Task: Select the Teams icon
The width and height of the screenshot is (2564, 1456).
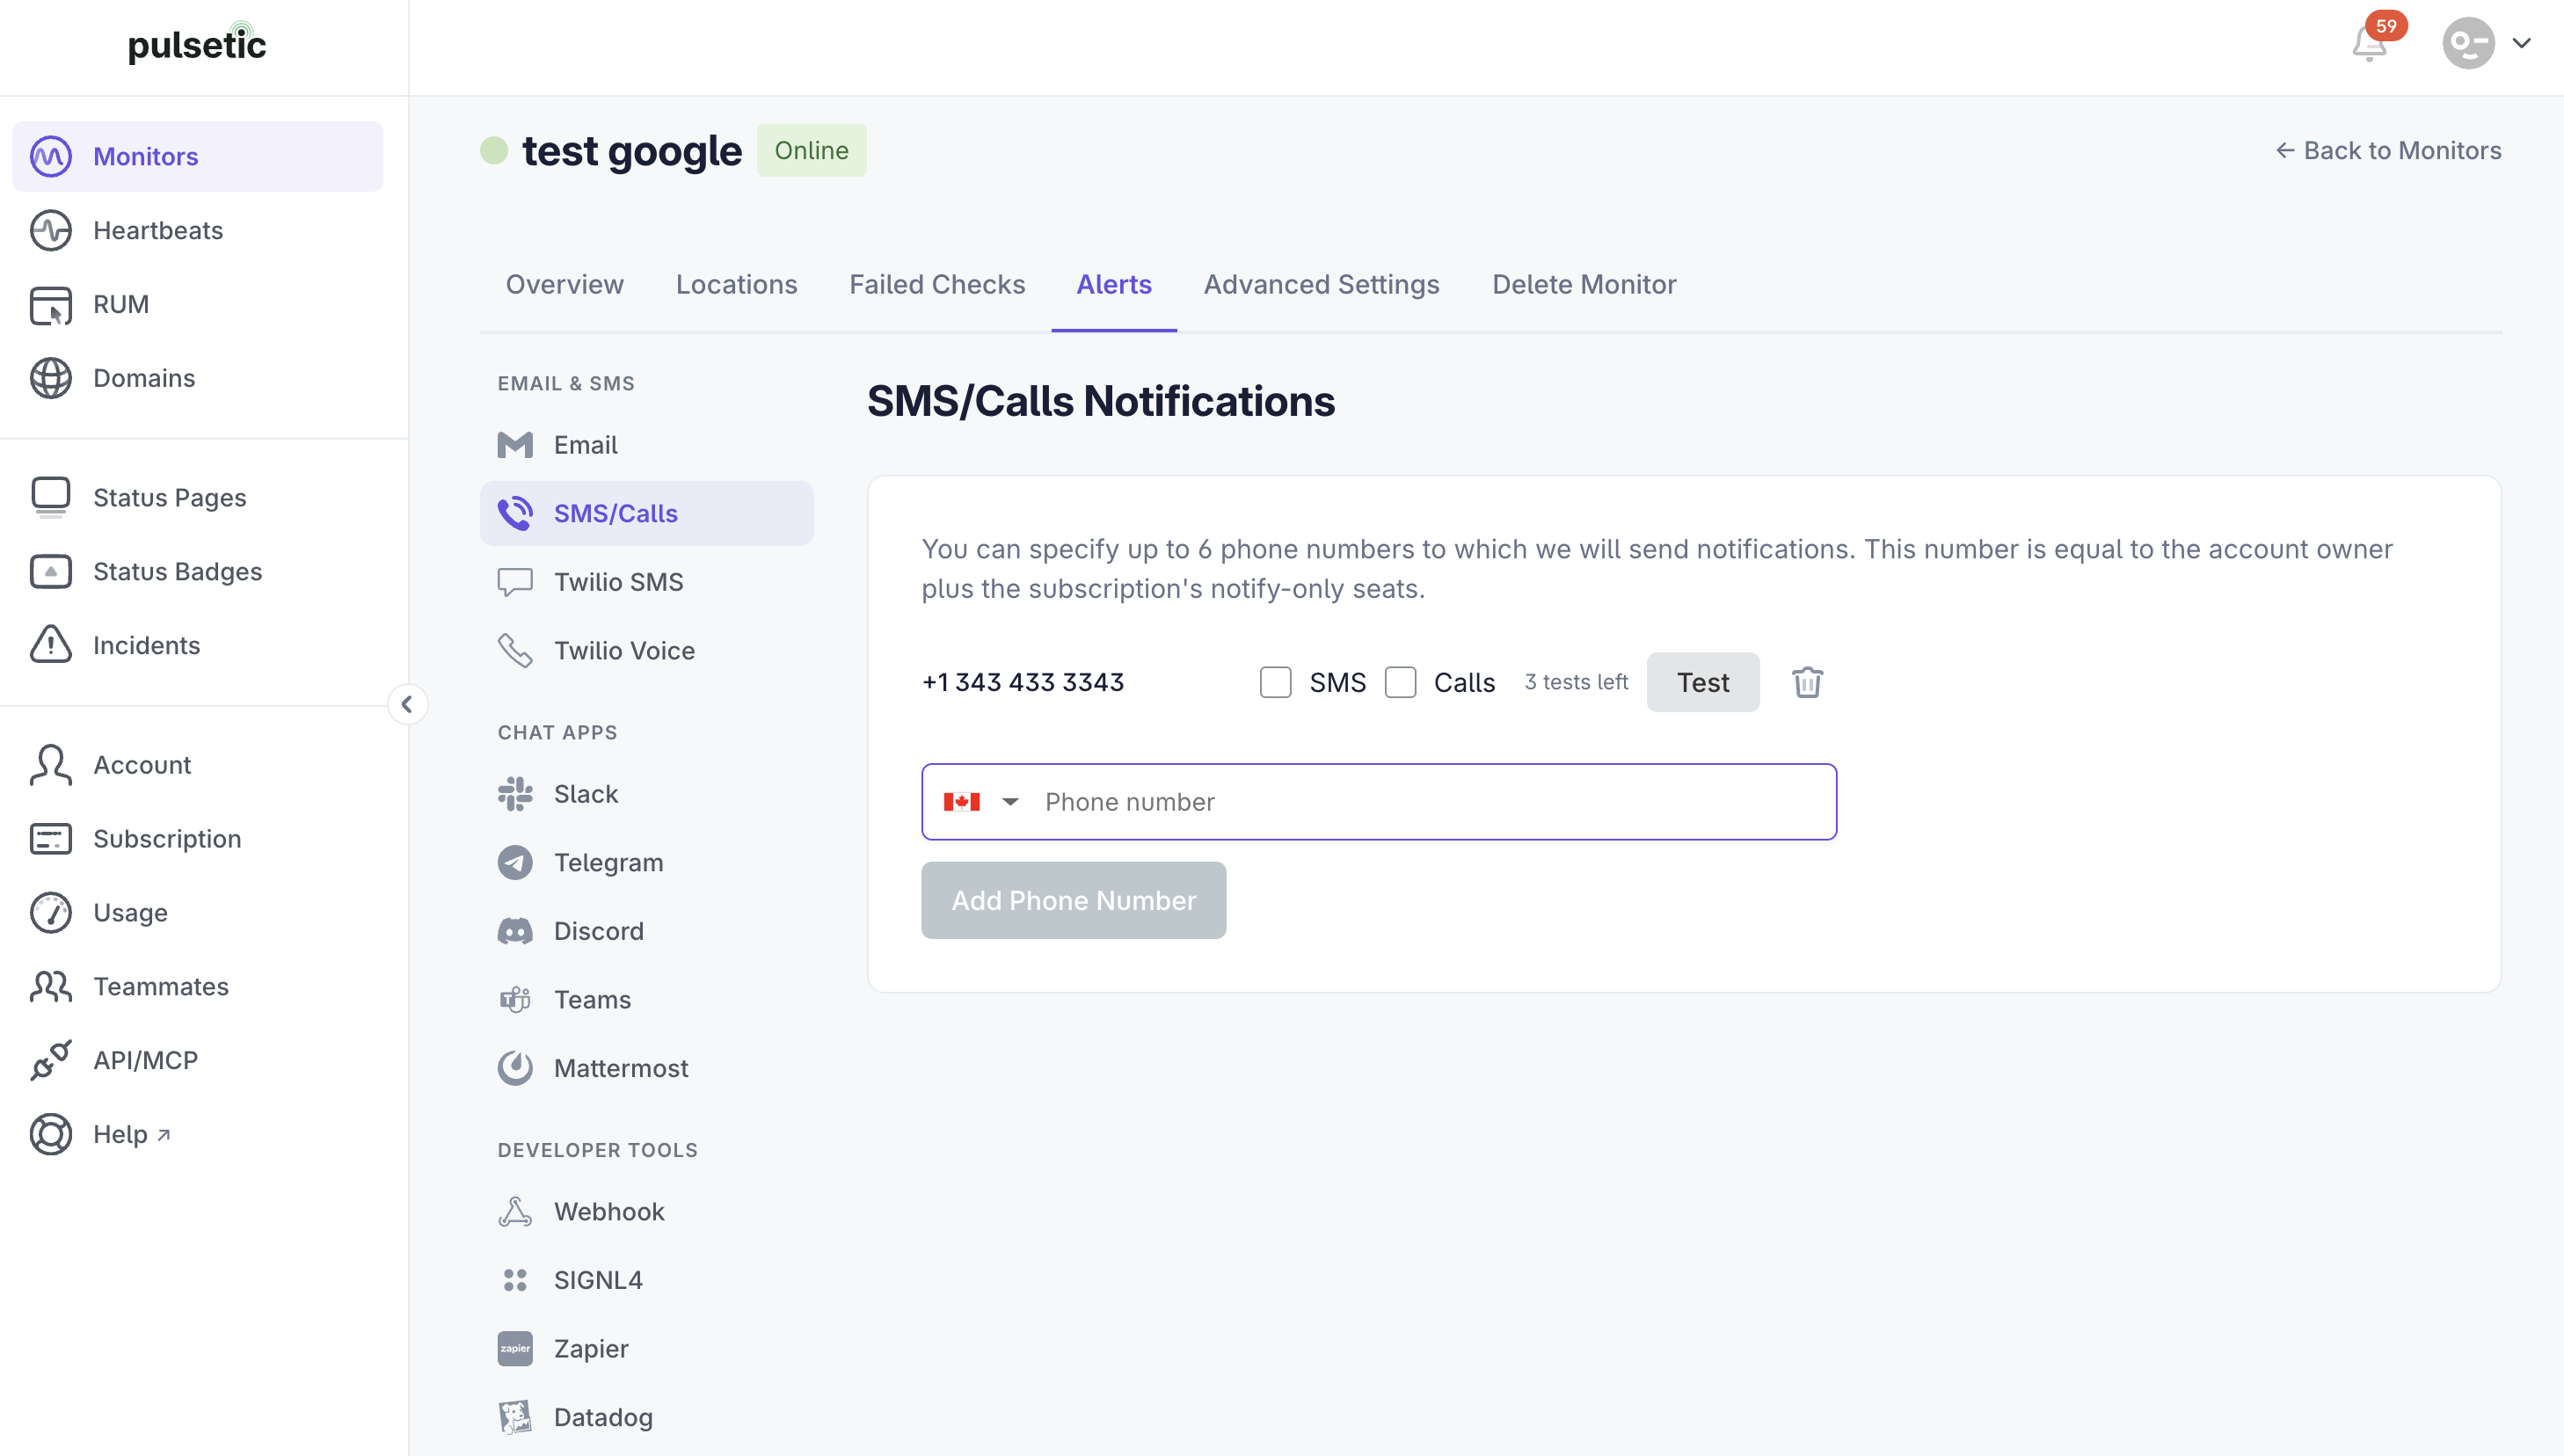Action: 515,999
